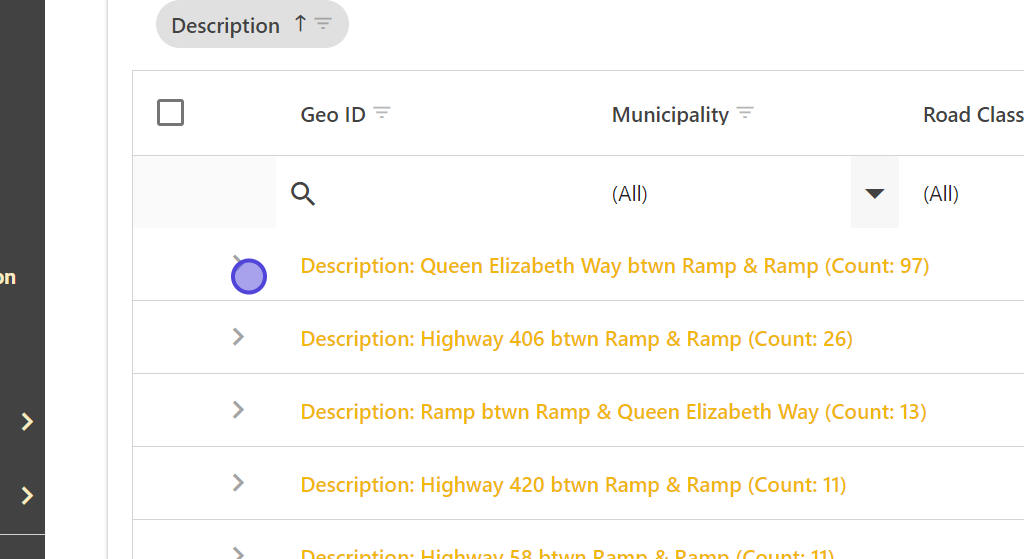Click the magnifier search icon under Geo ID
Screen dimensions: 1024x559
click(303, 193)
